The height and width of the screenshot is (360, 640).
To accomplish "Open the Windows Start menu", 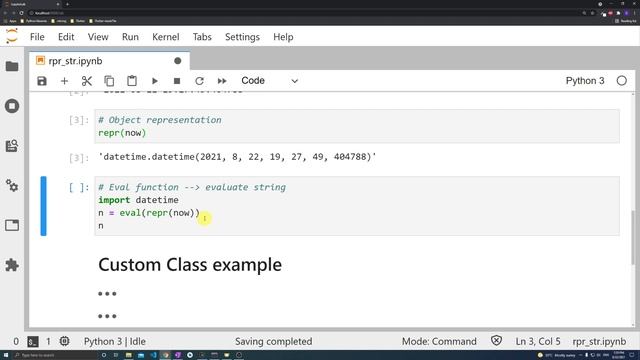I will coord(6,355).
